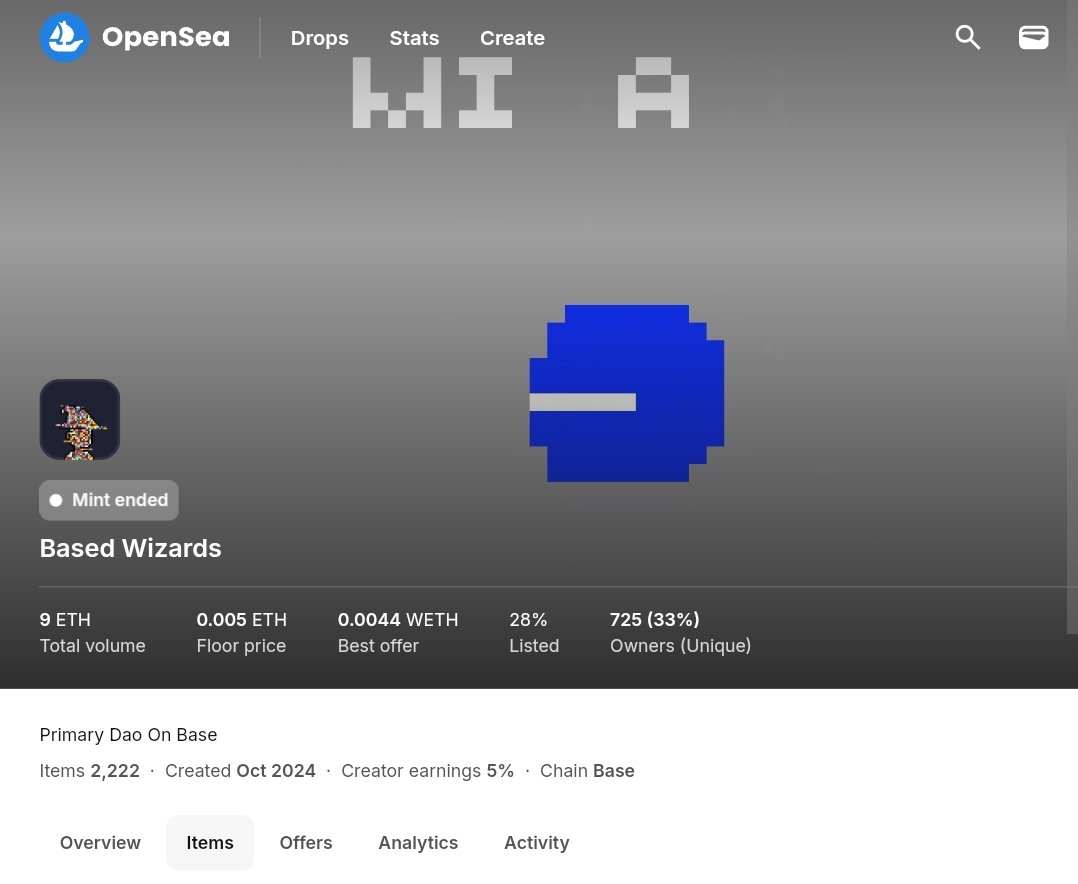This screenshot has width=1078, height=884.
Task: Click the 0.0044 WETH Best offer stat
Action: point(398,632)
